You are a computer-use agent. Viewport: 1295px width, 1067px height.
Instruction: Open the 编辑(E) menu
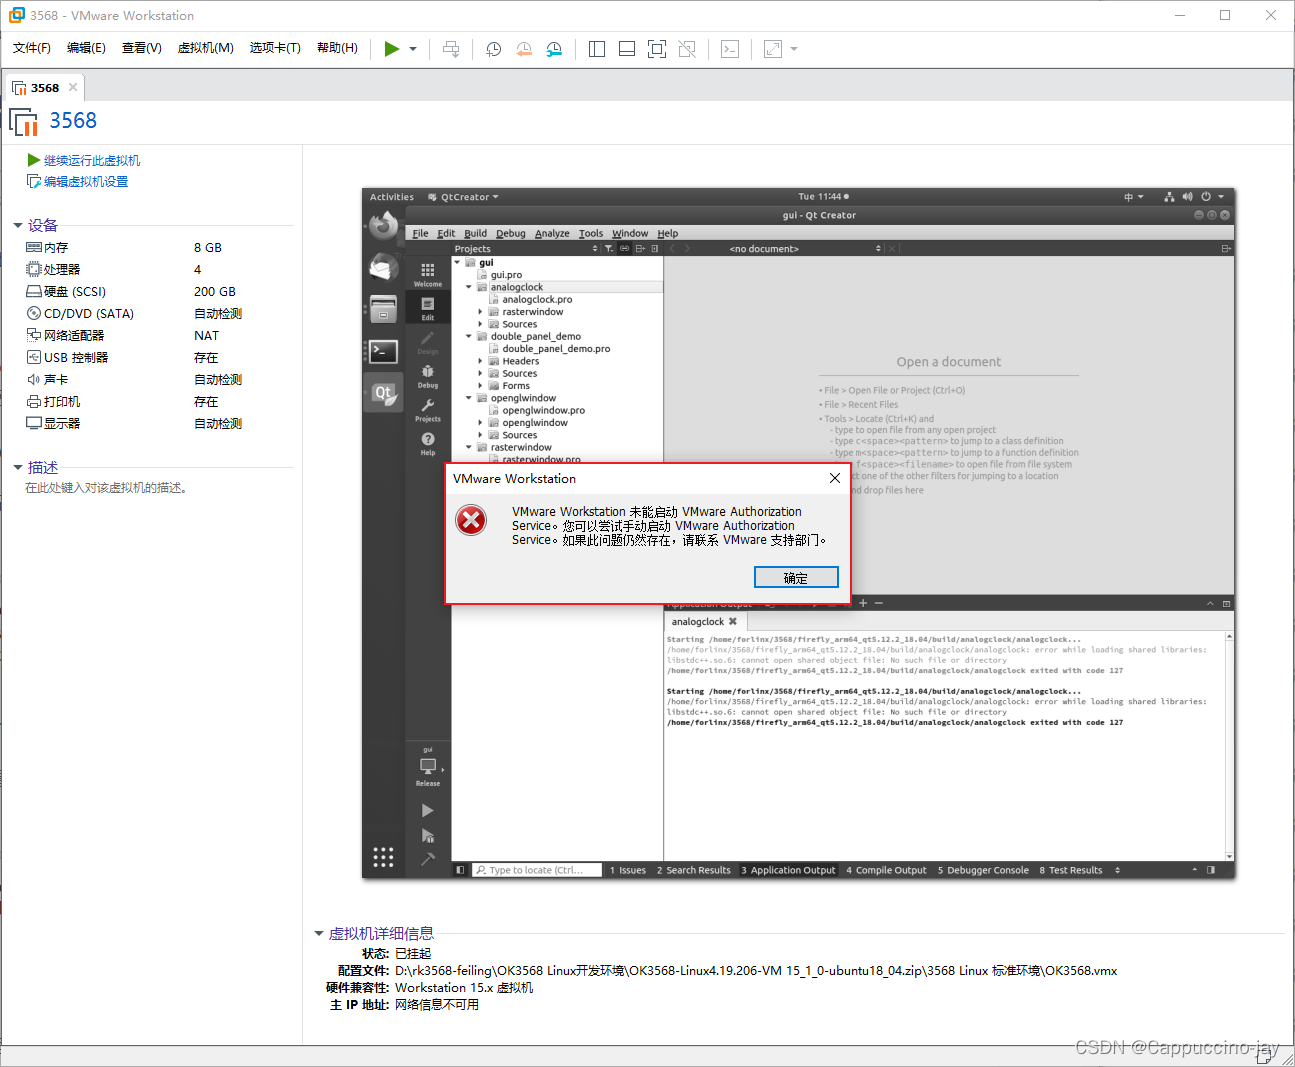coord(86,48)
